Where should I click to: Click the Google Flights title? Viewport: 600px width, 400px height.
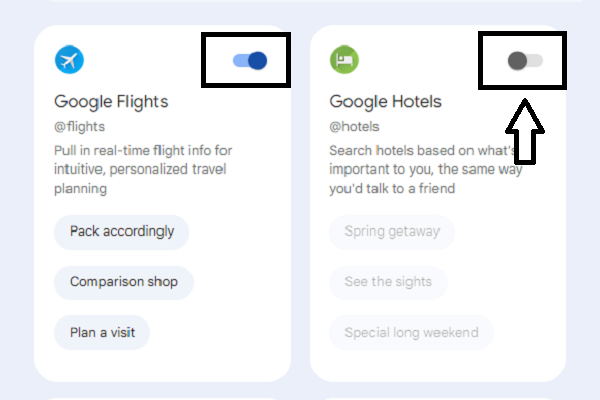[x=111, y=101]
